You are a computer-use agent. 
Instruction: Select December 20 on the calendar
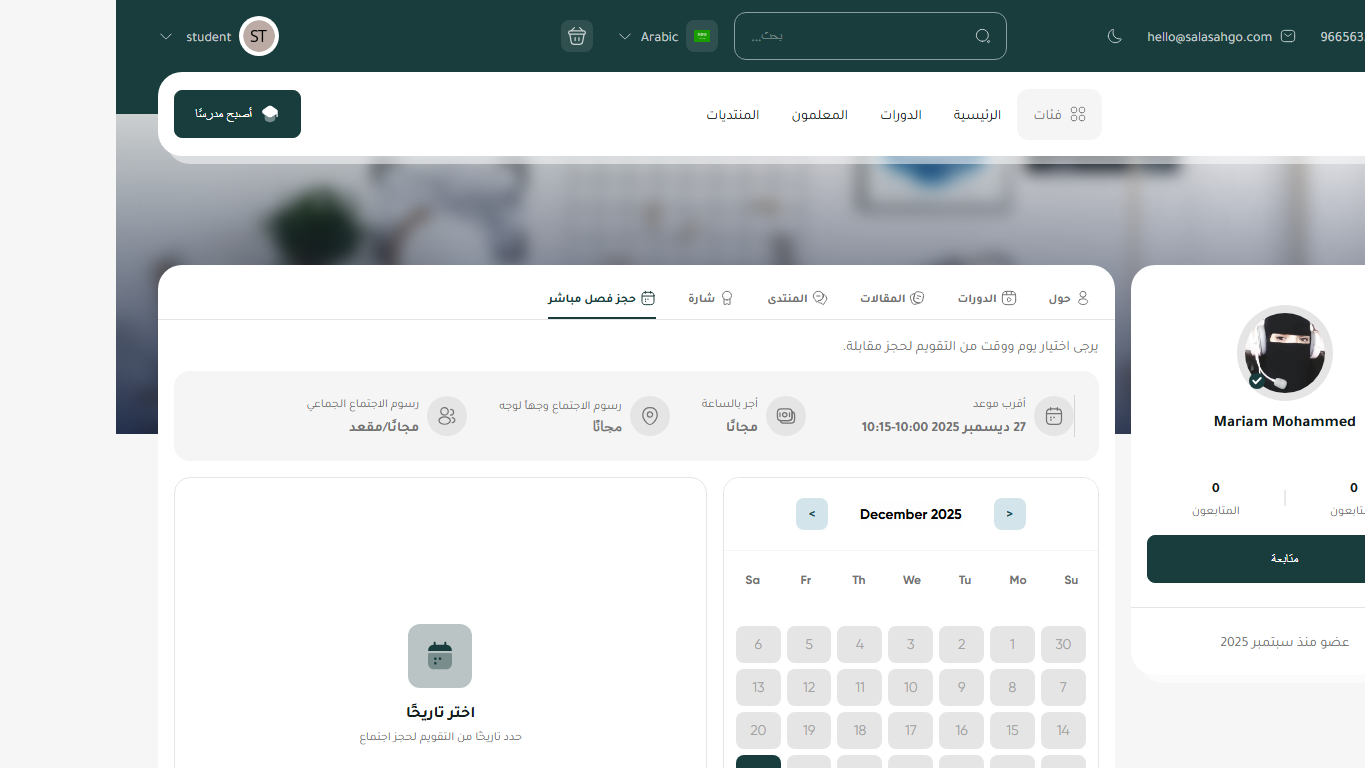[x=758, y=730]
